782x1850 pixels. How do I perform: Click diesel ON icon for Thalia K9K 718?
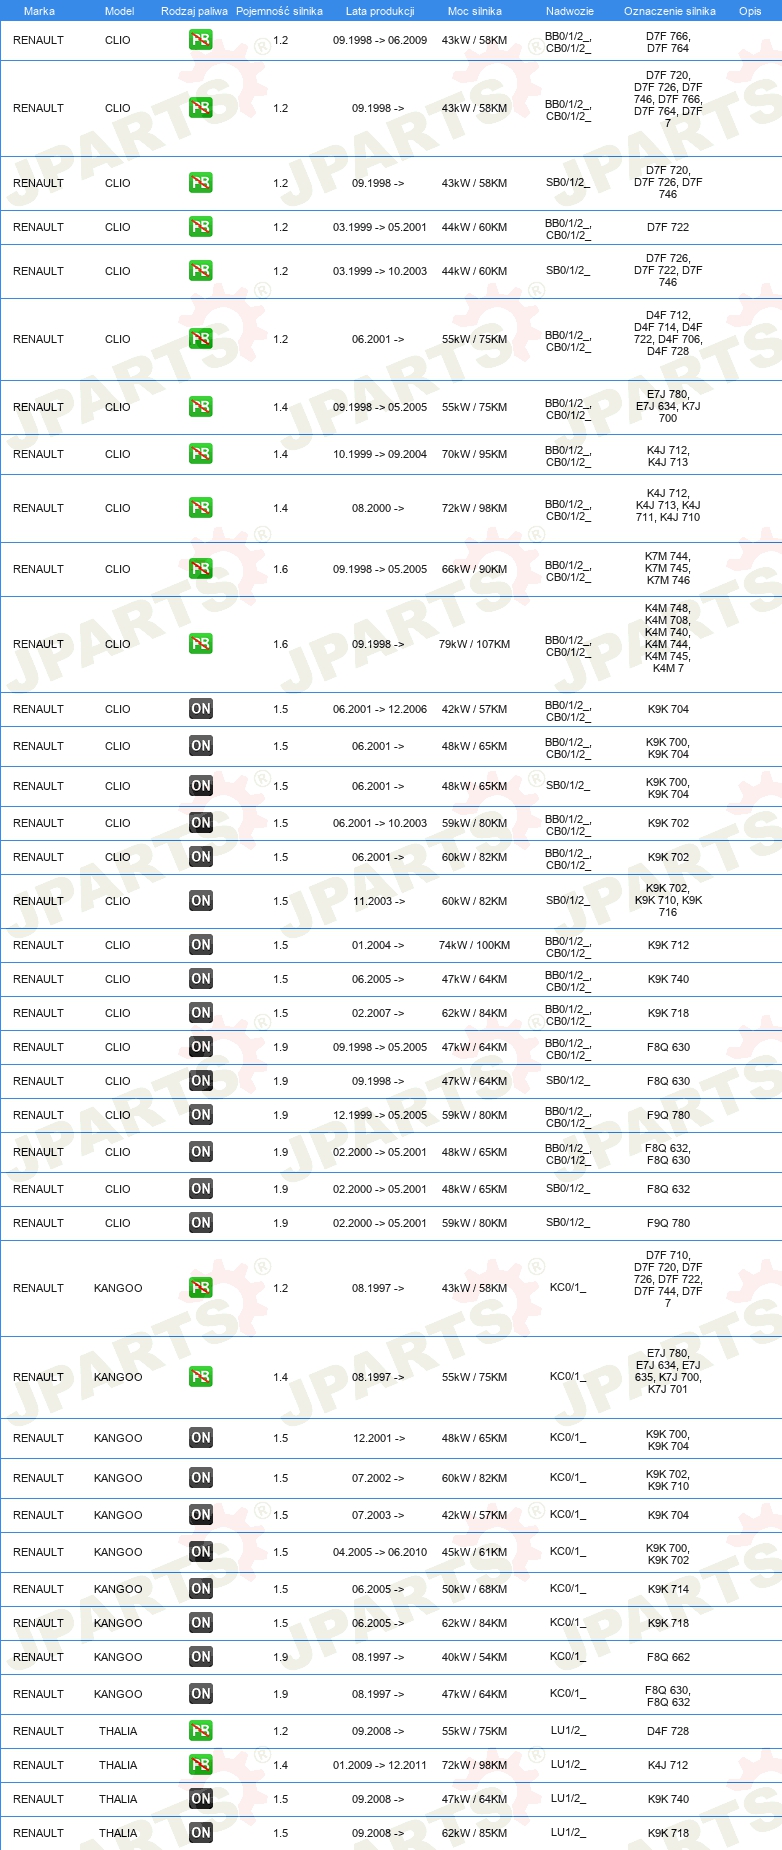[x=201, y=1833]
